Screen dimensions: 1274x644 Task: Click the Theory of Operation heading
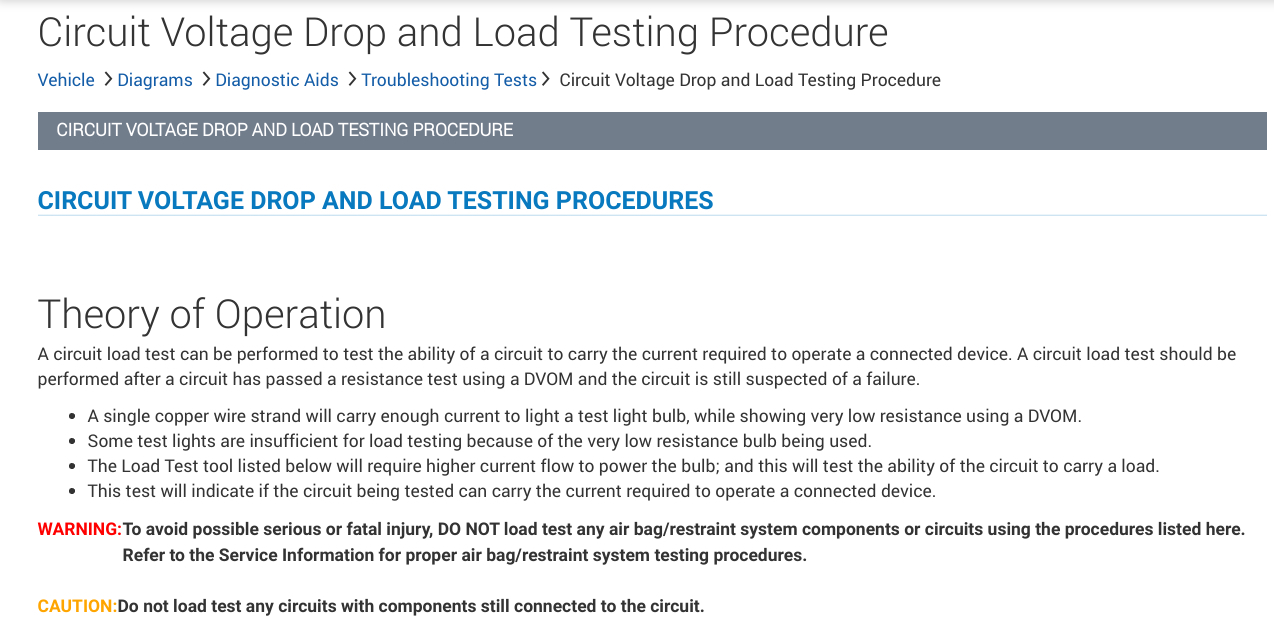click(x=212, y=314)
